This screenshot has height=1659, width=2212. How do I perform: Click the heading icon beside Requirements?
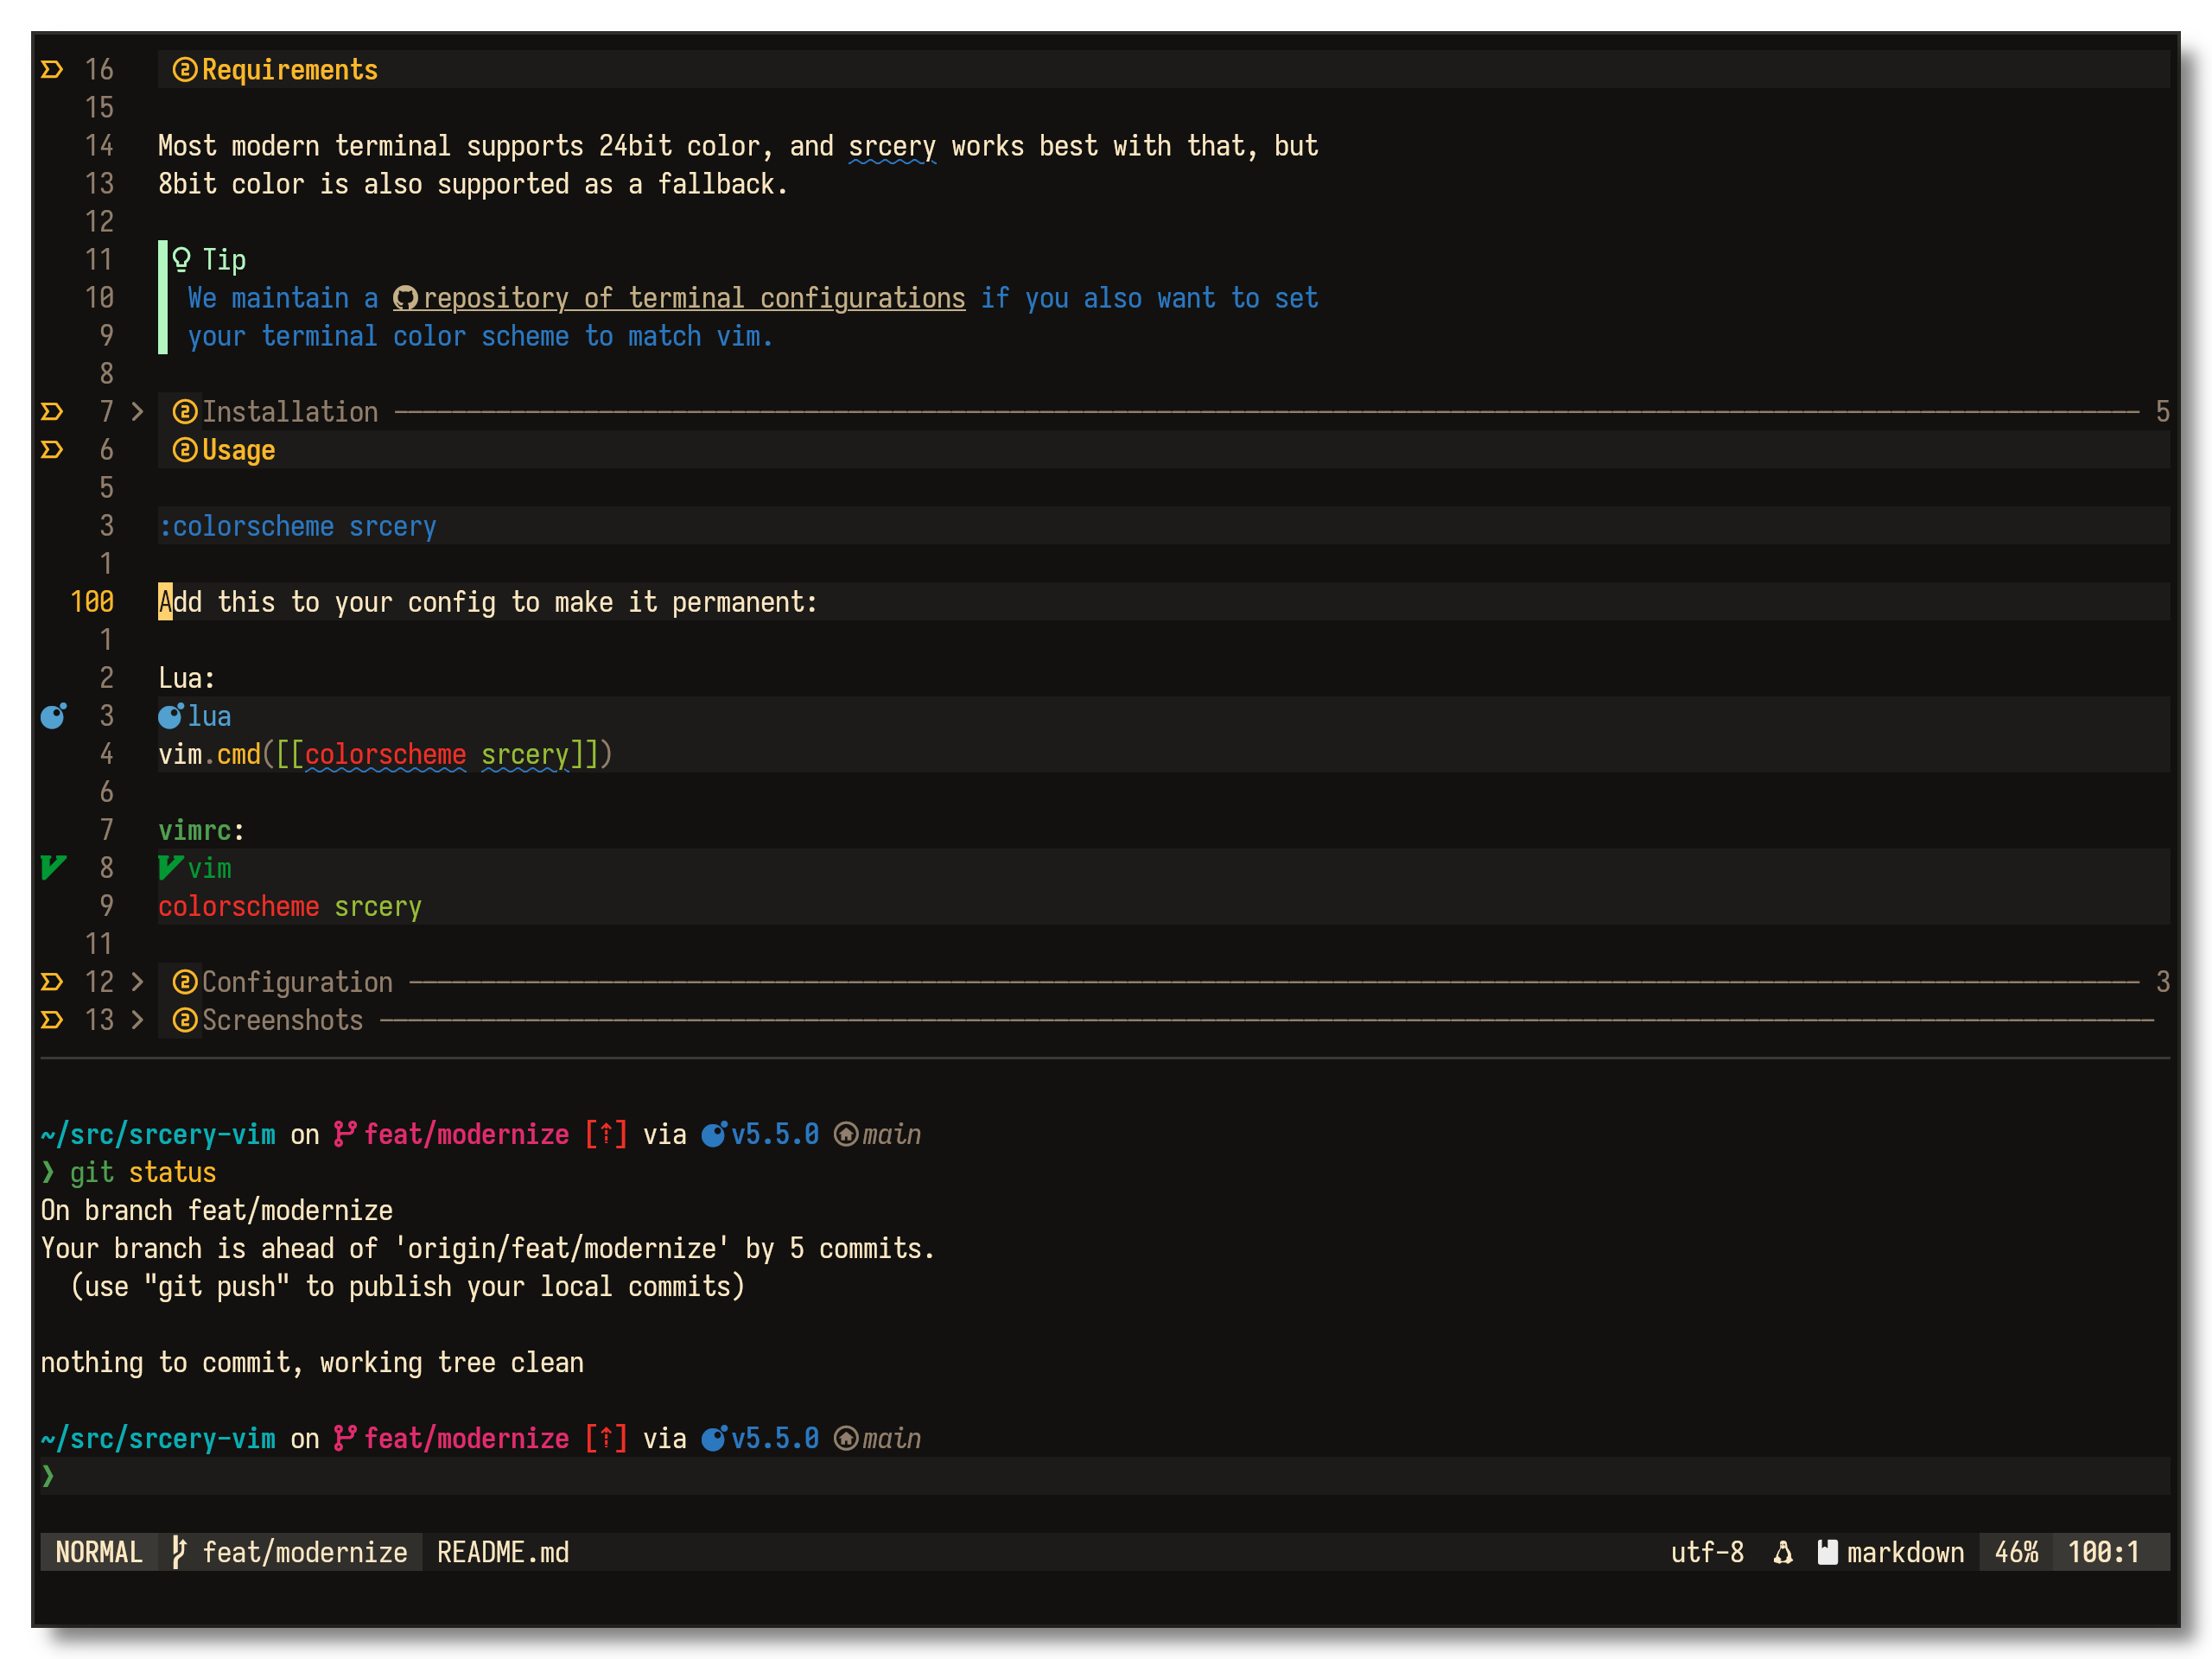point(184,70)
